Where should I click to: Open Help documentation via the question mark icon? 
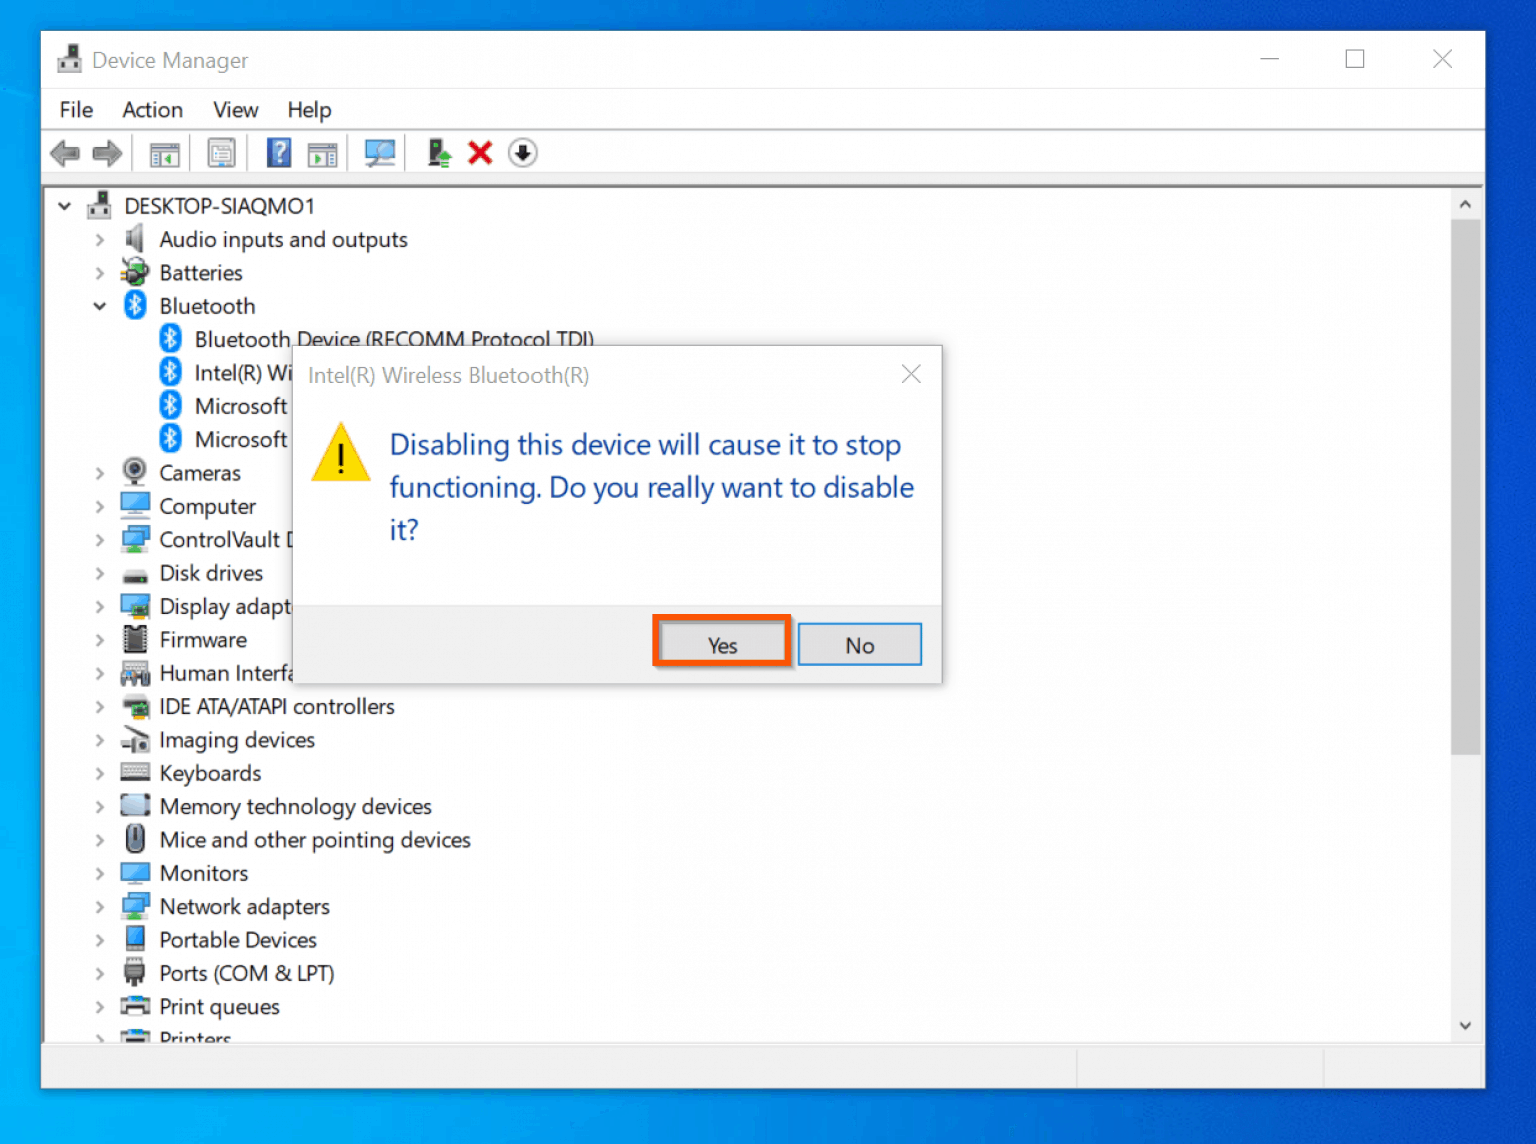(278, 152)
